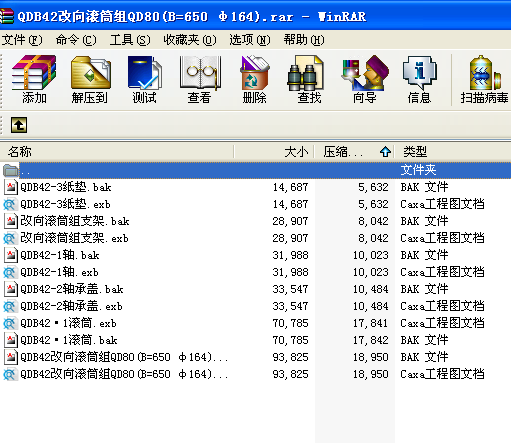Click the blue sort arrow in 压缩 column

(385, 152)
